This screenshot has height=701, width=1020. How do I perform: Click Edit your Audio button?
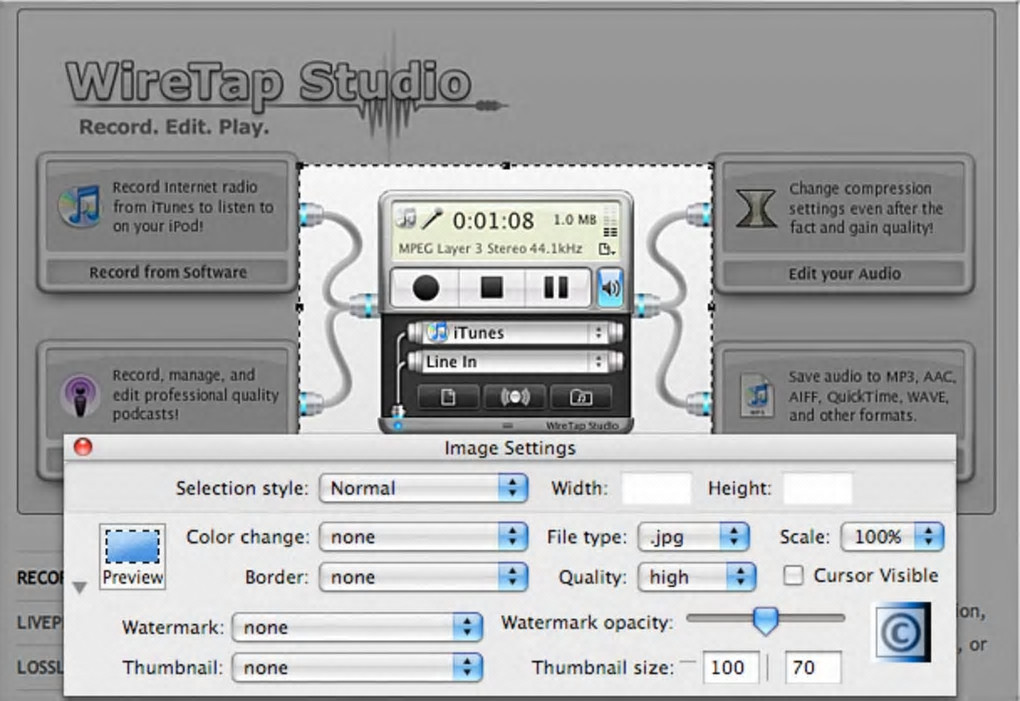(844, 274)
